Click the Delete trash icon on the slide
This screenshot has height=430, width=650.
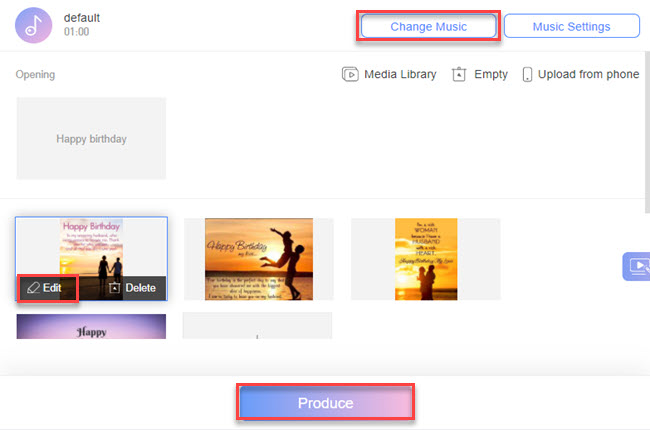115,288
